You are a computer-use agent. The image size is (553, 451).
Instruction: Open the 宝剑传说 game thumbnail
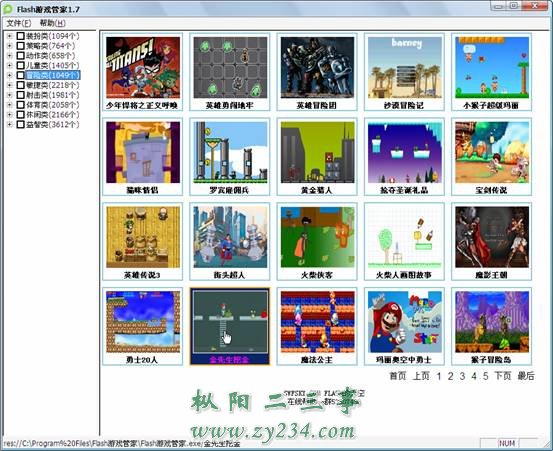(492, 152)
